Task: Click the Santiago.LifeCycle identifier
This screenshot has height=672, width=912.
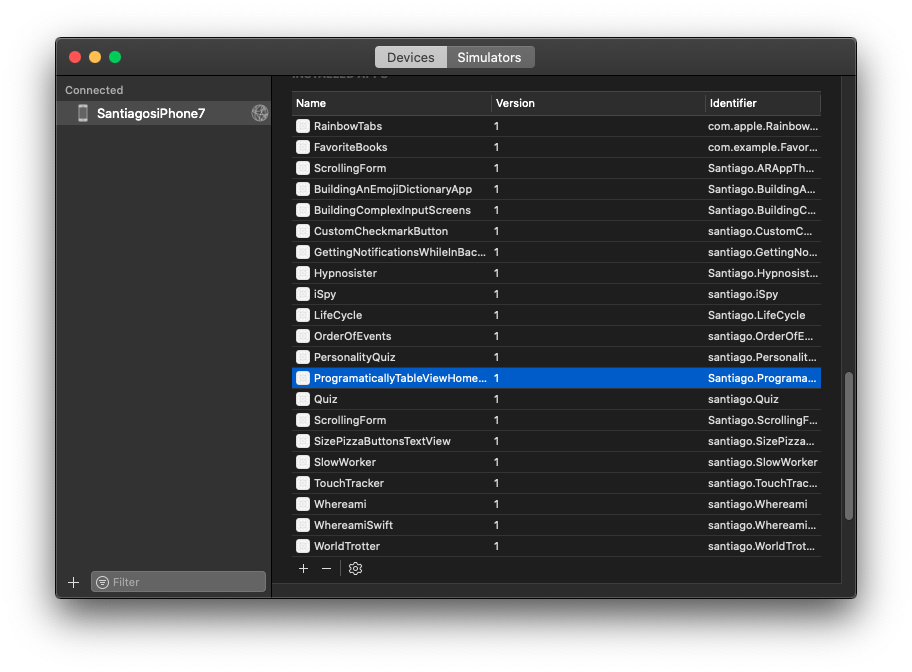Action: 756,315
